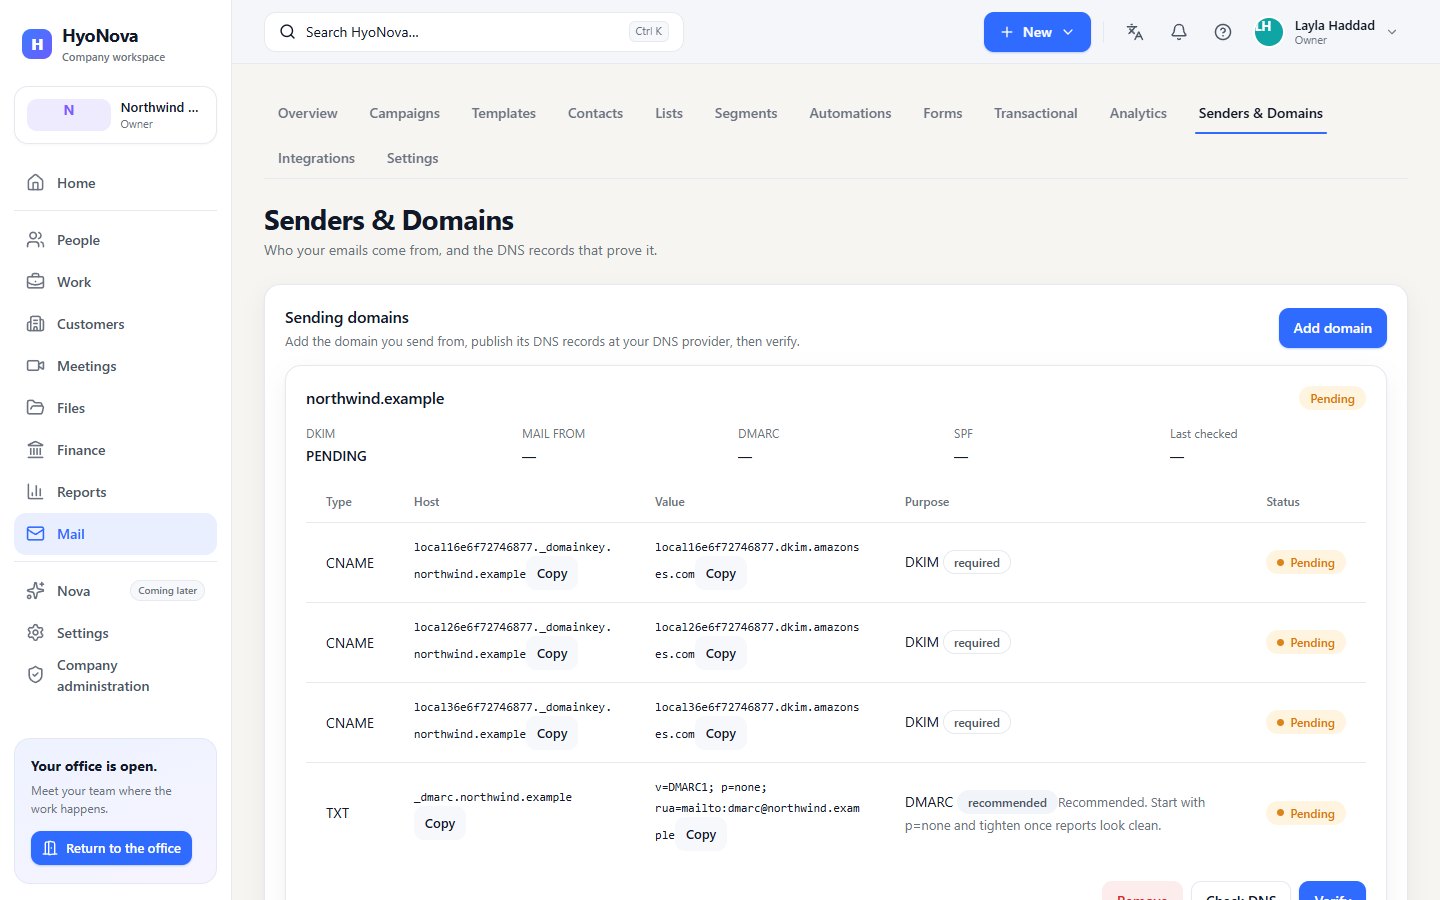The height and width of the screenshot is (900, 1440).
Task: Click Layla Haddad's avatar
Action: [1269, 32]
